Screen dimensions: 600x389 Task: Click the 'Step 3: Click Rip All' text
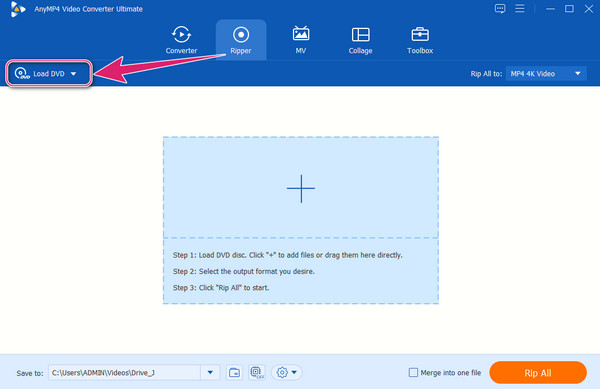click(221, 288)
